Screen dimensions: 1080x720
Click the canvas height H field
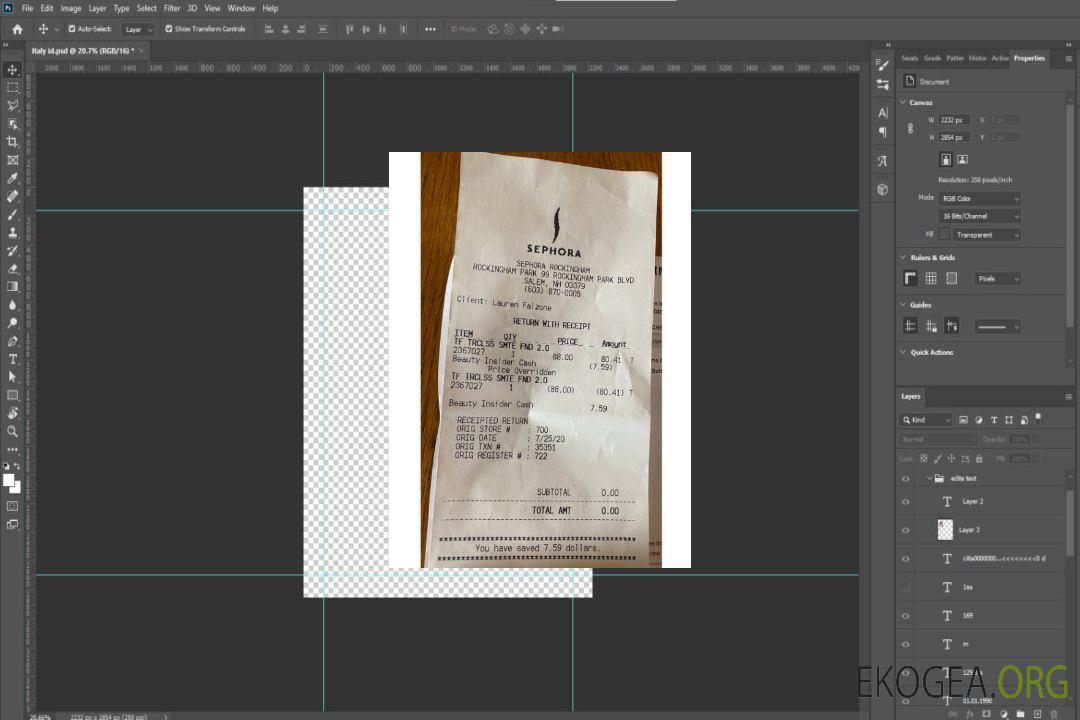[x=954, y=138]
